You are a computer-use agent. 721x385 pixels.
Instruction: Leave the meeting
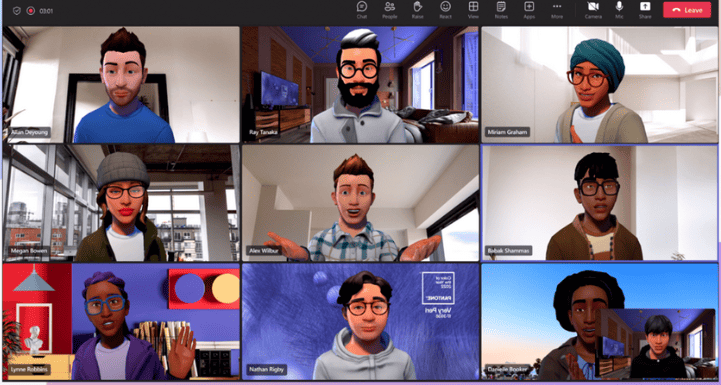tap(687, 10)
